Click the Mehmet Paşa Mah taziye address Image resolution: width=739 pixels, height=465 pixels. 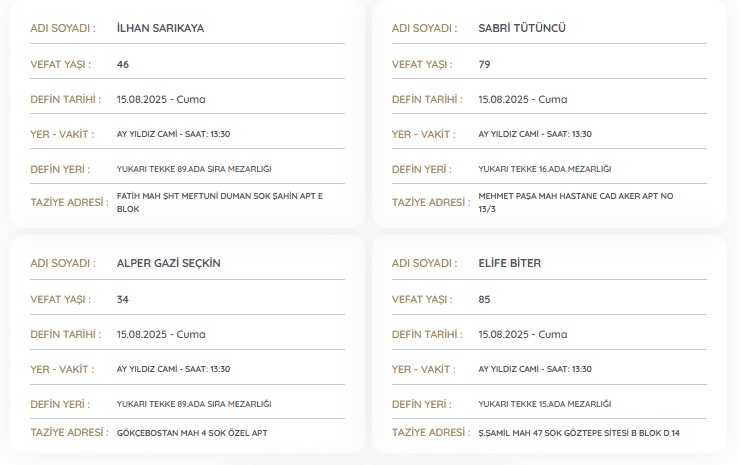[577, 203]
